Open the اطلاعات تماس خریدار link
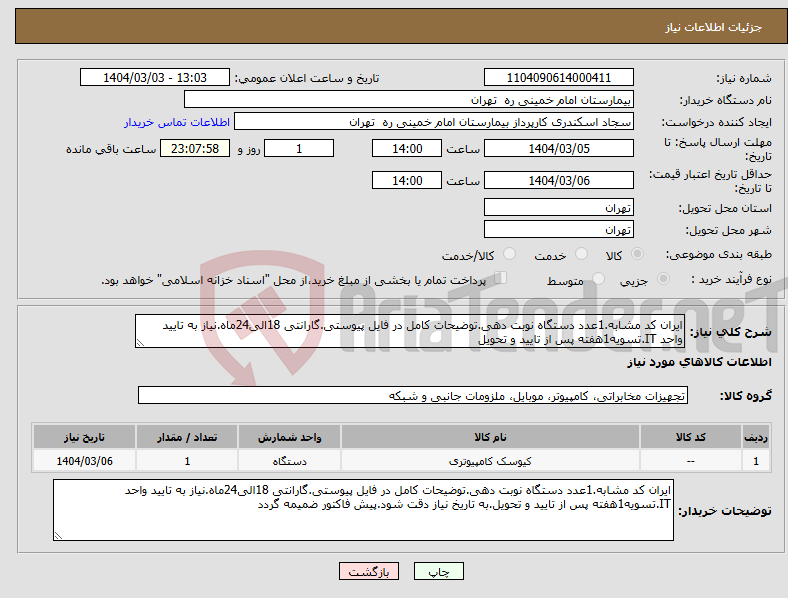 [x=177, y=122]
